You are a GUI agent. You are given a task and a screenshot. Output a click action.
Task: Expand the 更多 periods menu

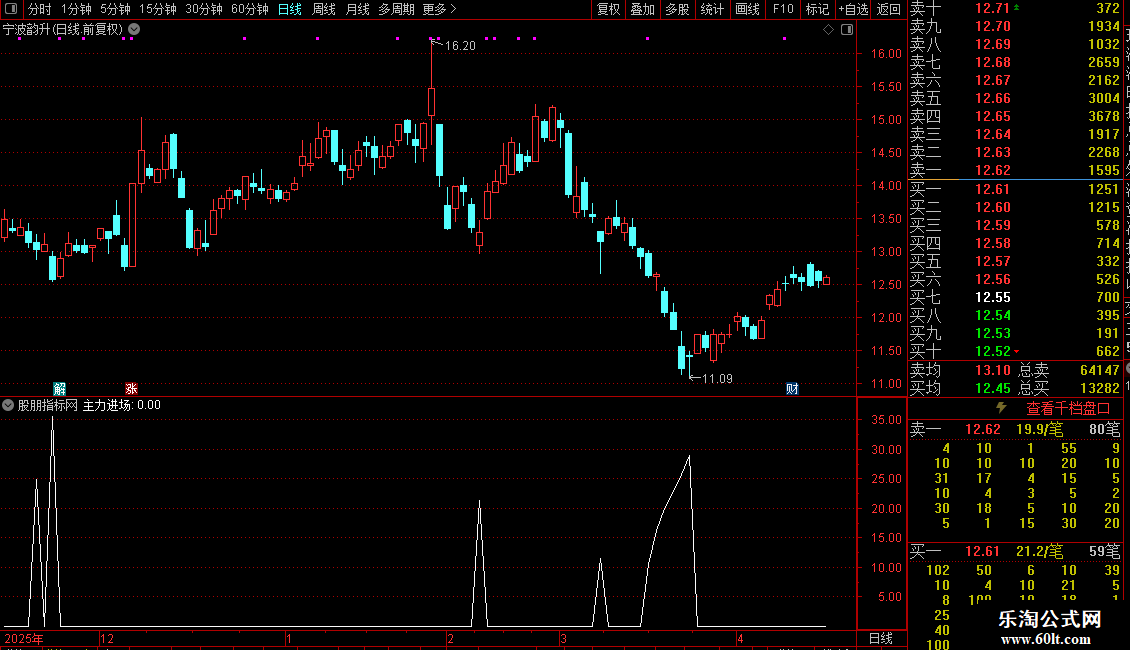tap(439, 9)
